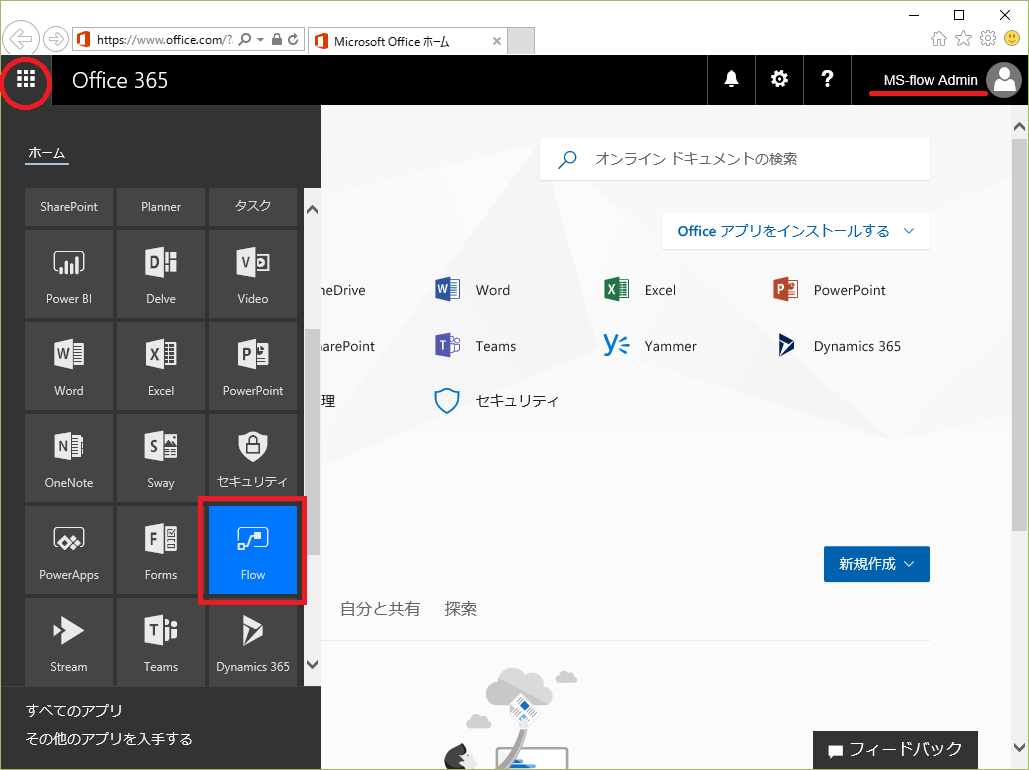Refresh the page in address bar
The width and height of the screenshot is (1029, 770).
coord(293,39)
